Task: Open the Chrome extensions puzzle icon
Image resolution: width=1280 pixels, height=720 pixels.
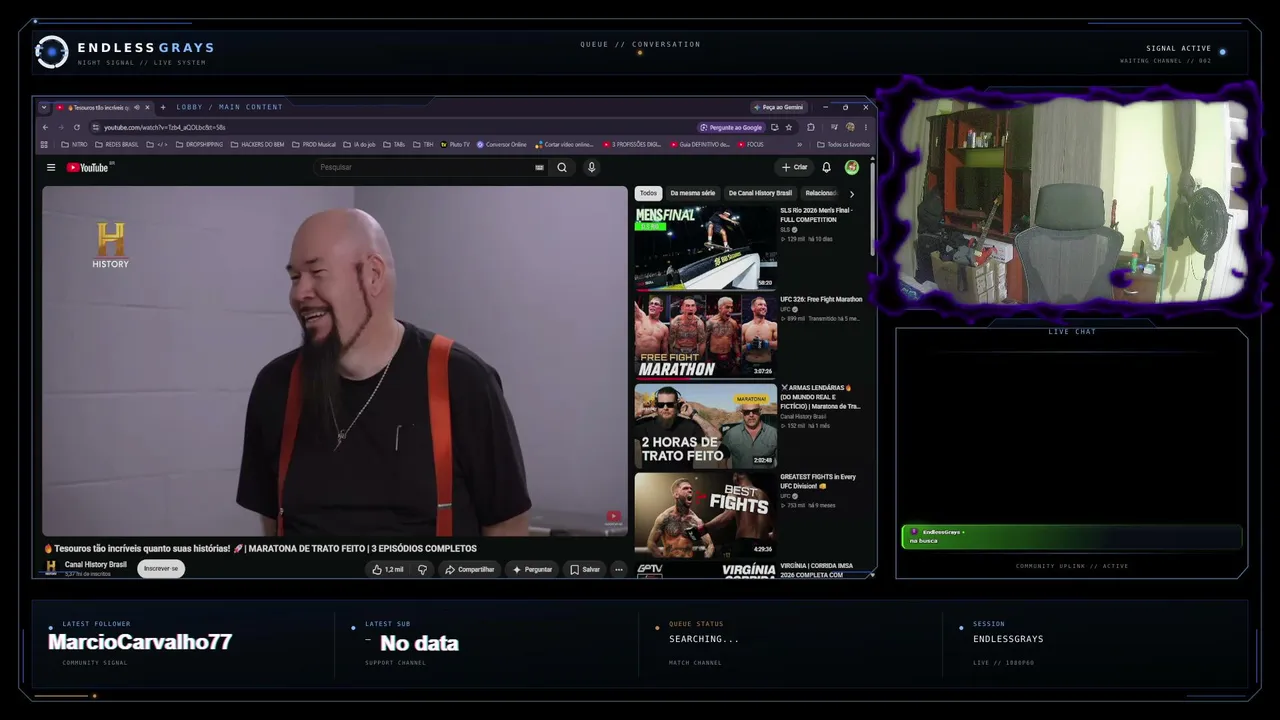Action: click(811, 127)
